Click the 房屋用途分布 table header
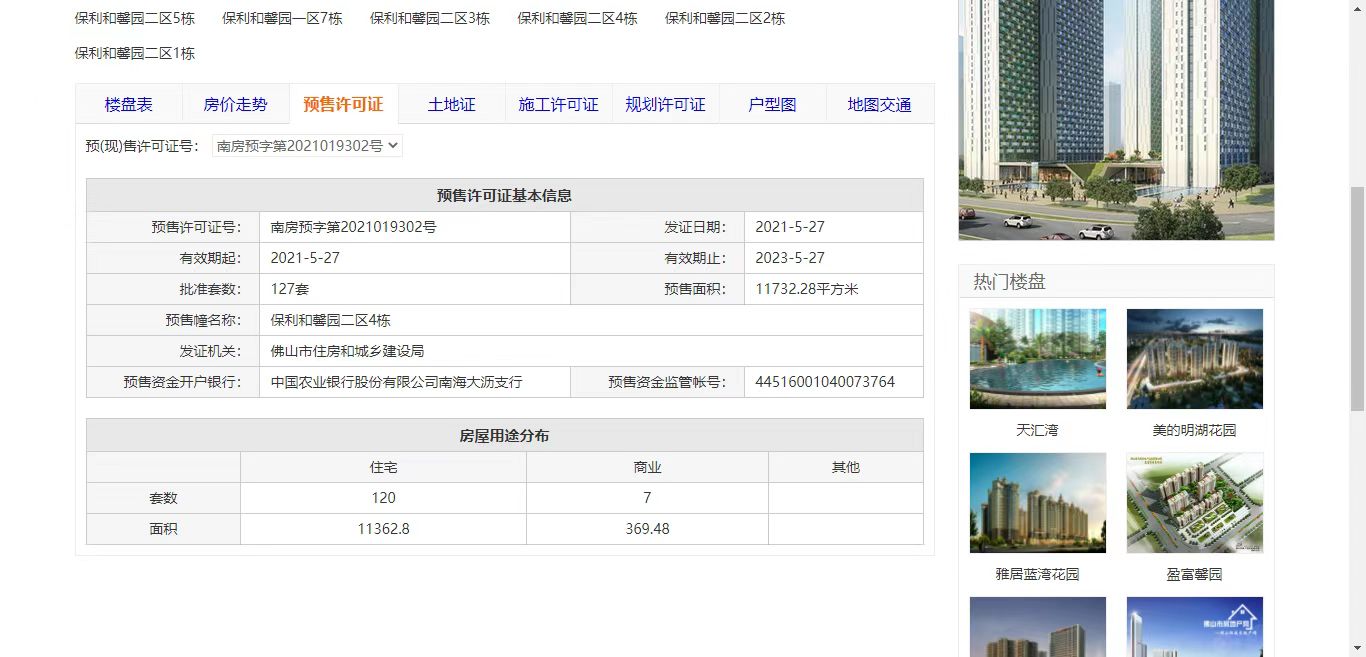 (x=505, y=436)
